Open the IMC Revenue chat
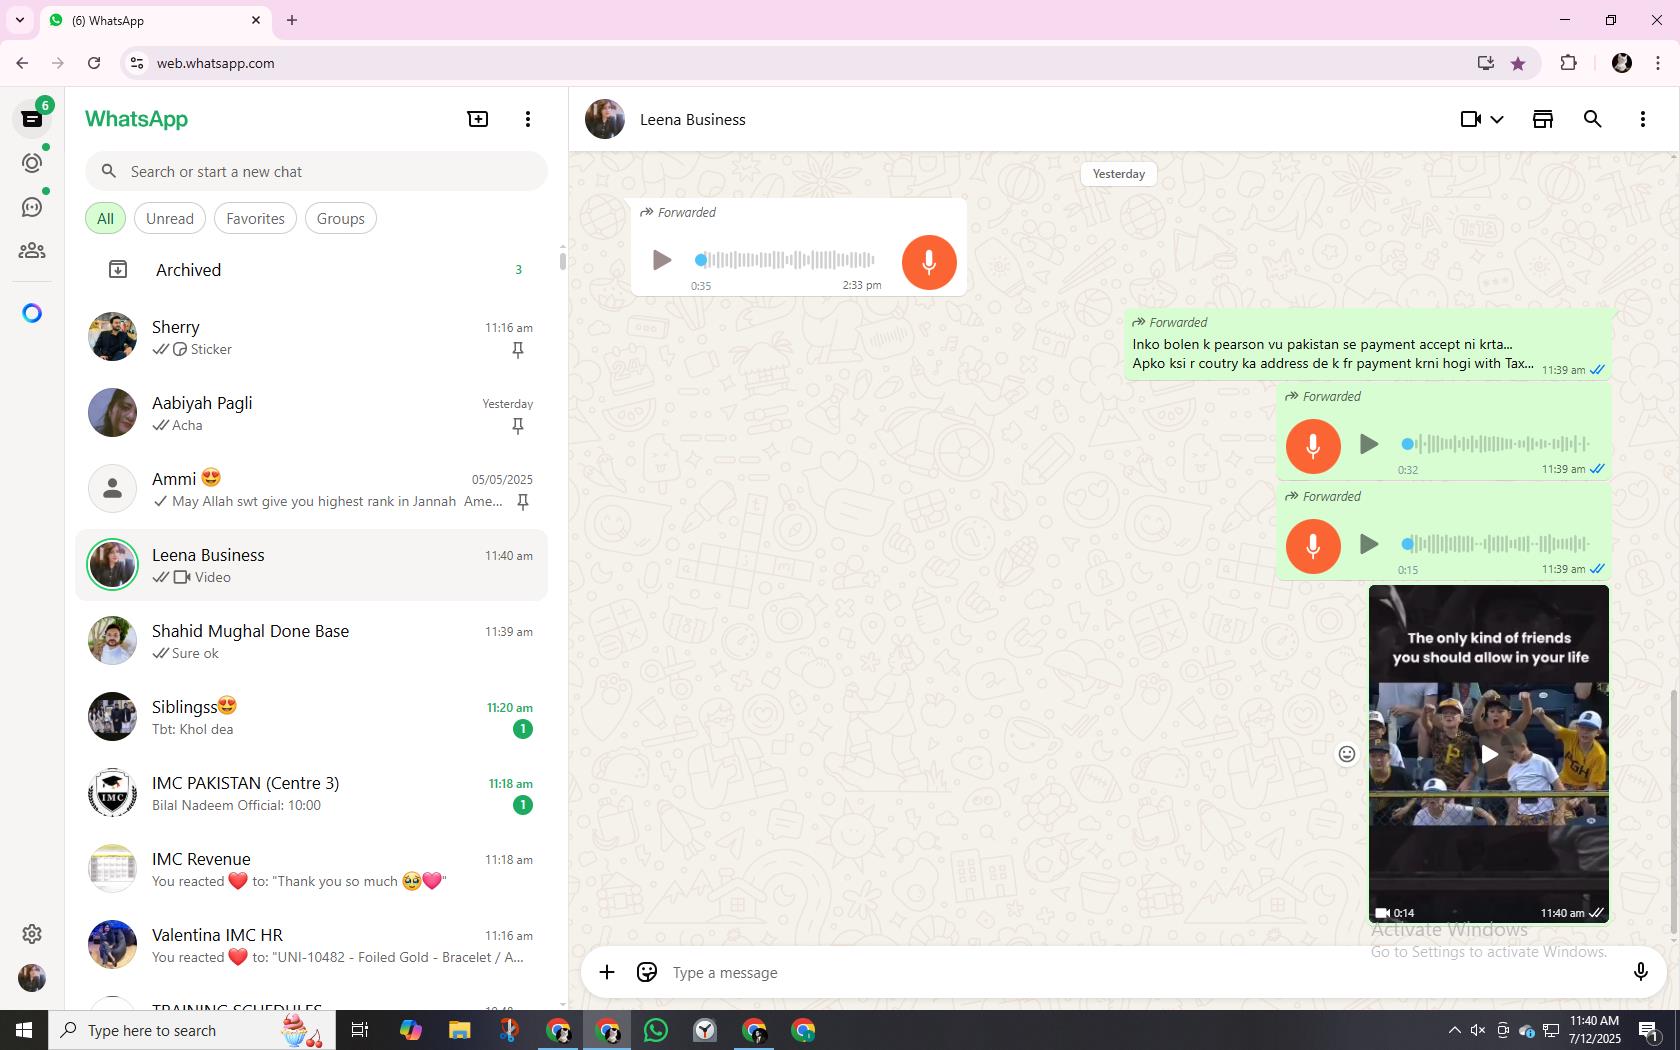Image resolution: width=1680 pixels, height=1050 pixels. tap(311, 870)
